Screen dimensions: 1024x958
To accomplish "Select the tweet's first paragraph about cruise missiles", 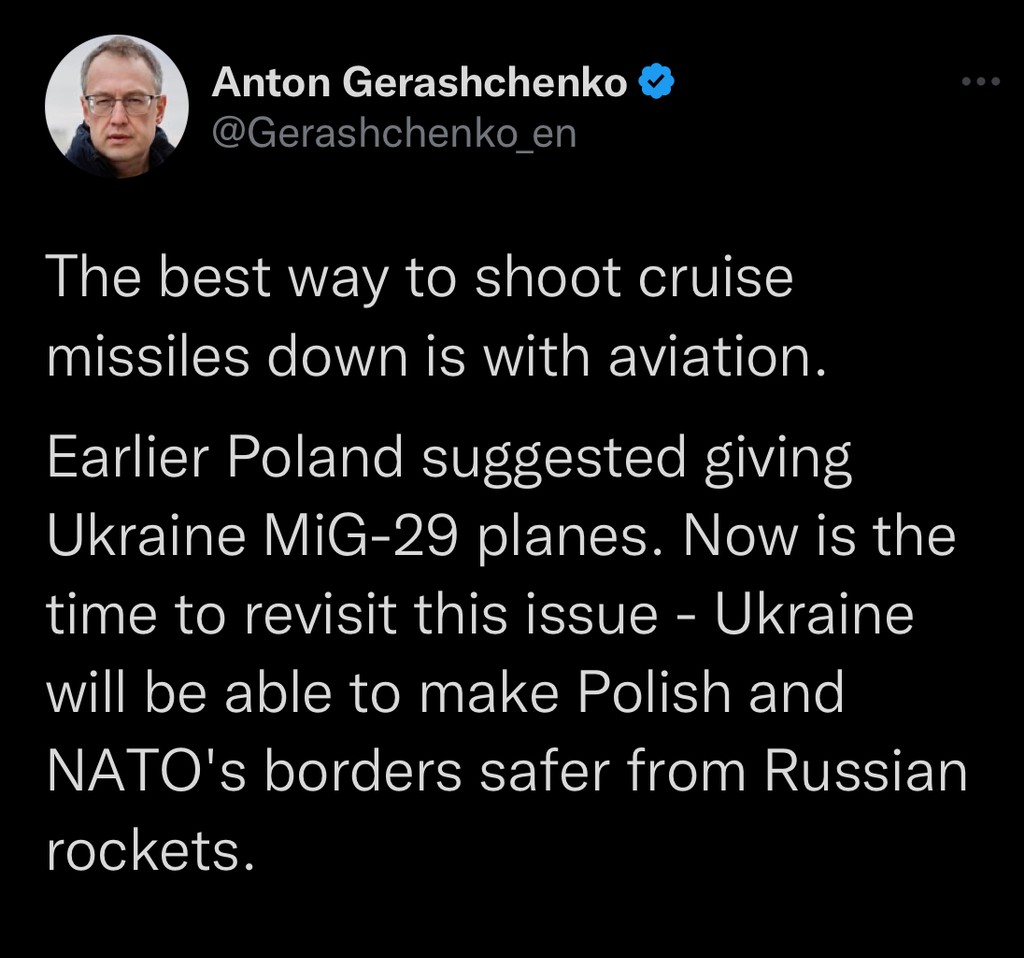I will (436, 317).
